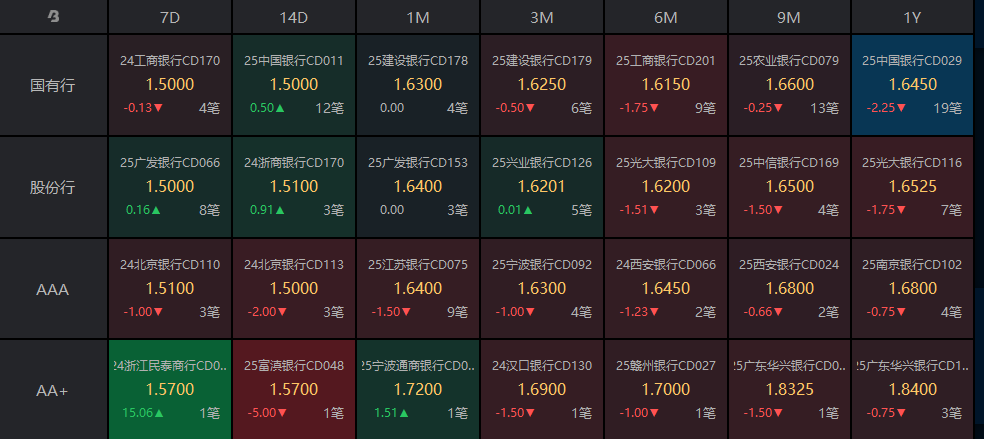Viewport: 984px width, 439px height.
Task: Select the 25兴业银行CD126 quote cell
Action: [x=542, y=187]
